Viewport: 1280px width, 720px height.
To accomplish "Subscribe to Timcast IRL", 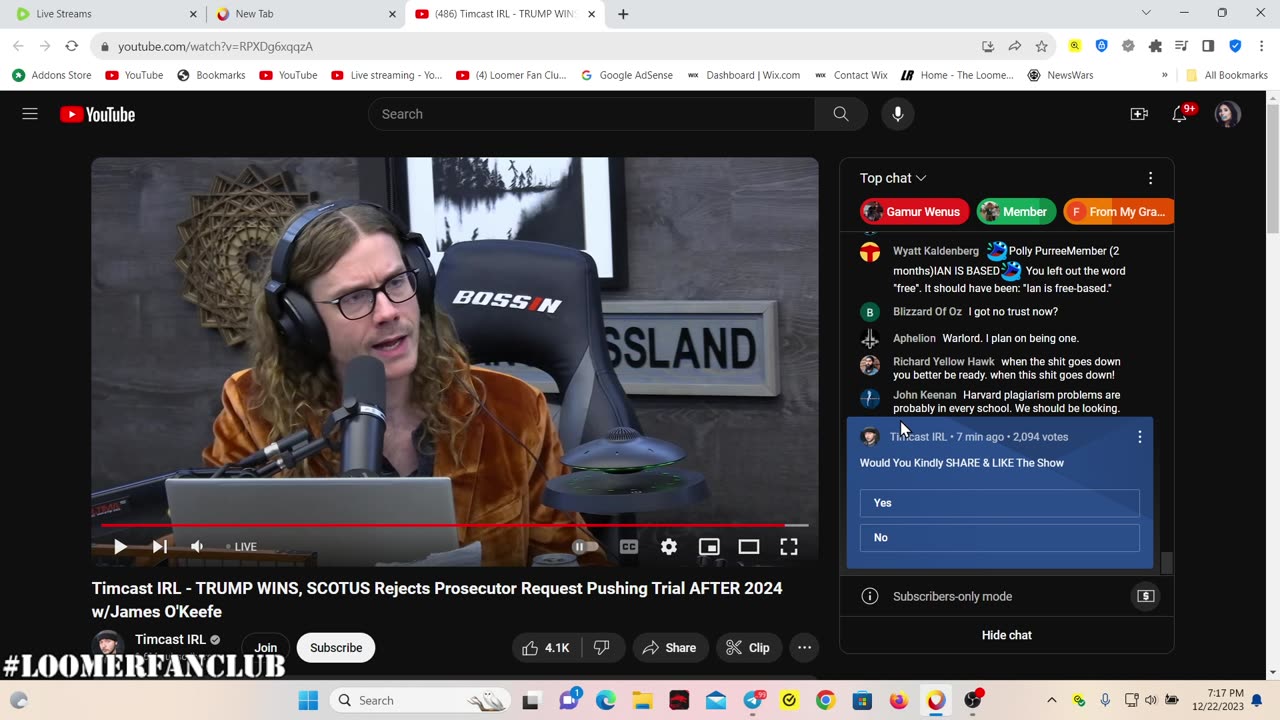I will pos(336,648).
